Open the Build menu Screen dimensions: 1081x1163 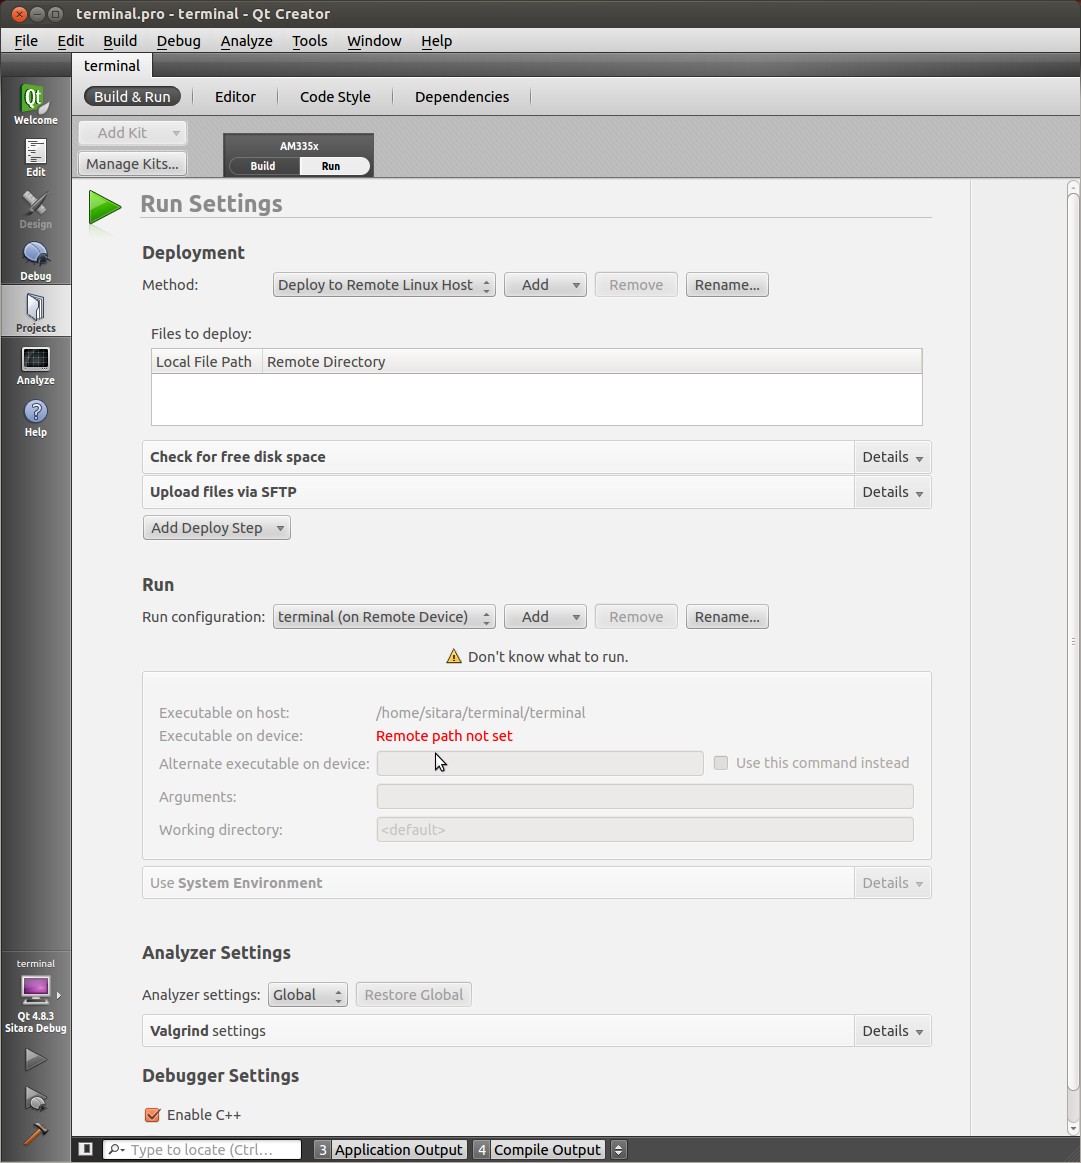(120, 41)
